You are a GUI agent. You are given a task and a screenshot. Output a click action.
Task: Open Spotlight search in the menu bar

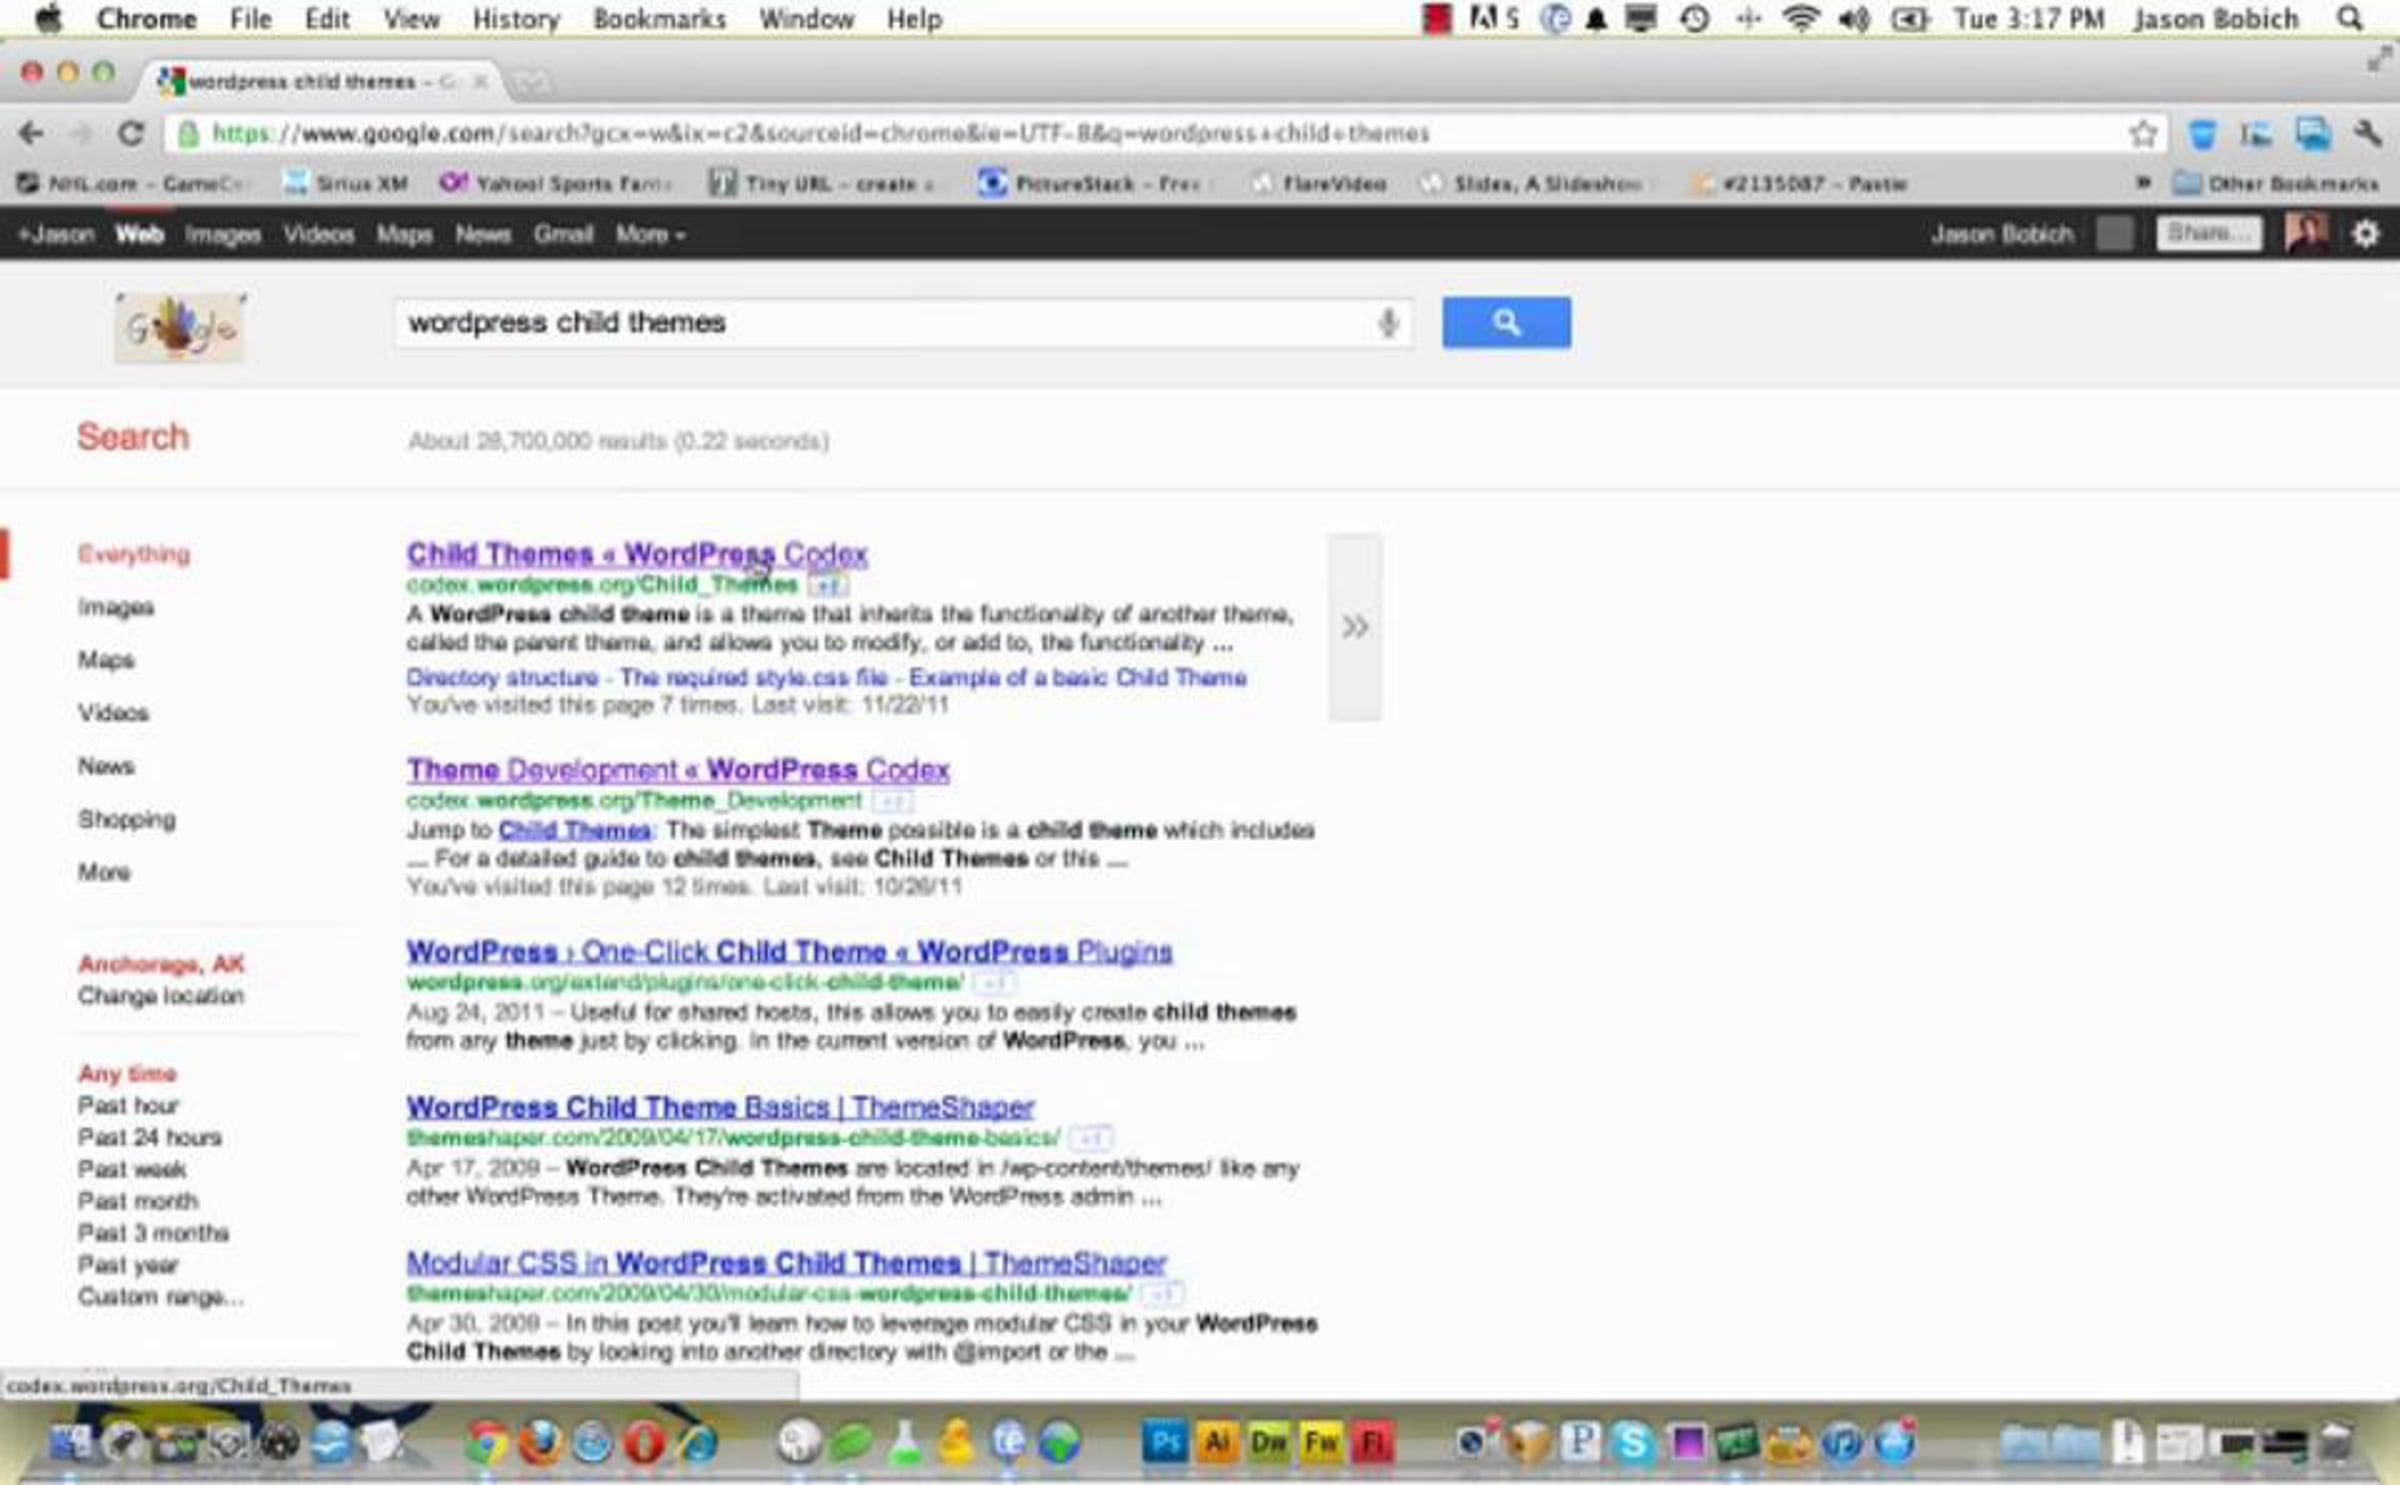pos(2350,19)
